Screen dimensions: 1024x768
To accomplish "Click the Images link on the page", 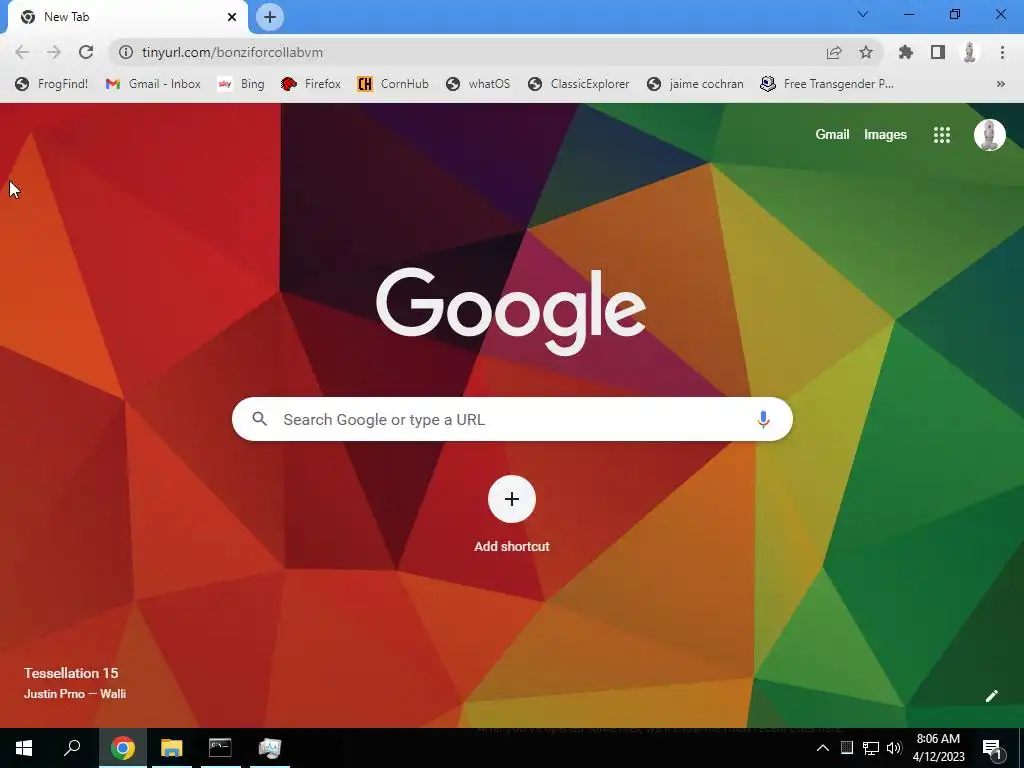I will [885, 135].
